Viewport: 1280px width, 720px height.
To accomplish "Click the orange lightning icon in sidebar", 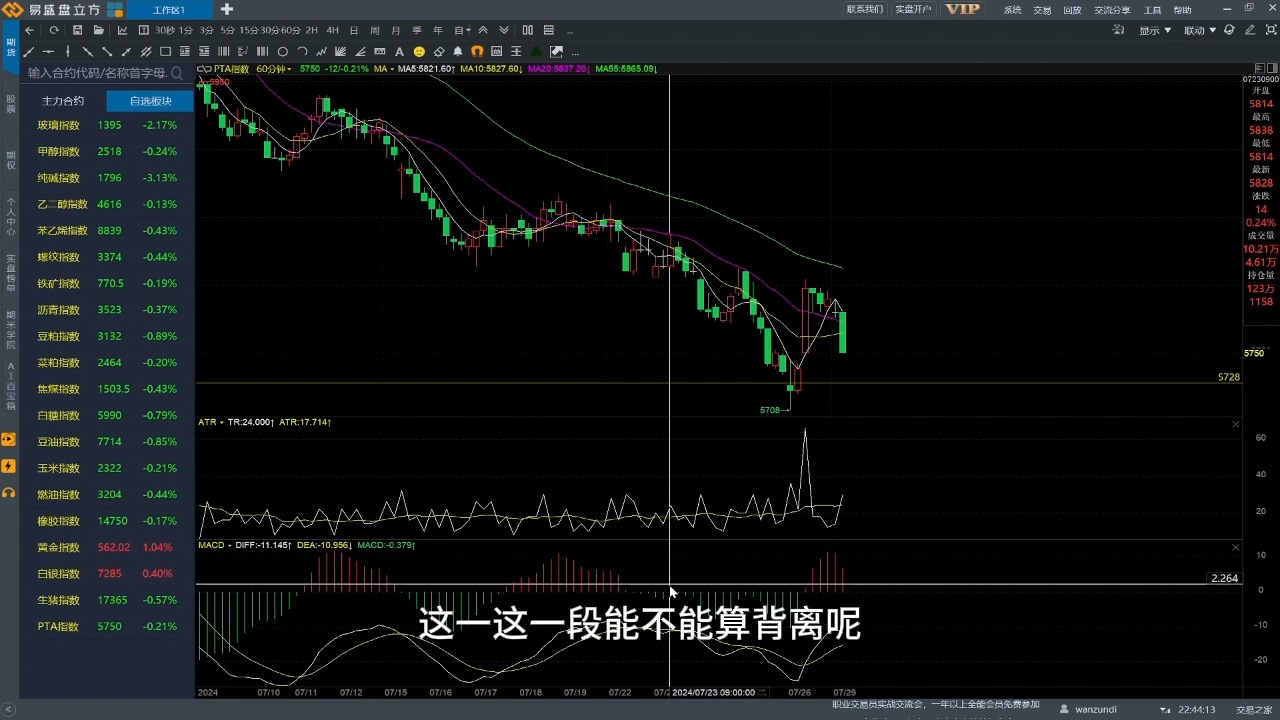I will [9, 466].
